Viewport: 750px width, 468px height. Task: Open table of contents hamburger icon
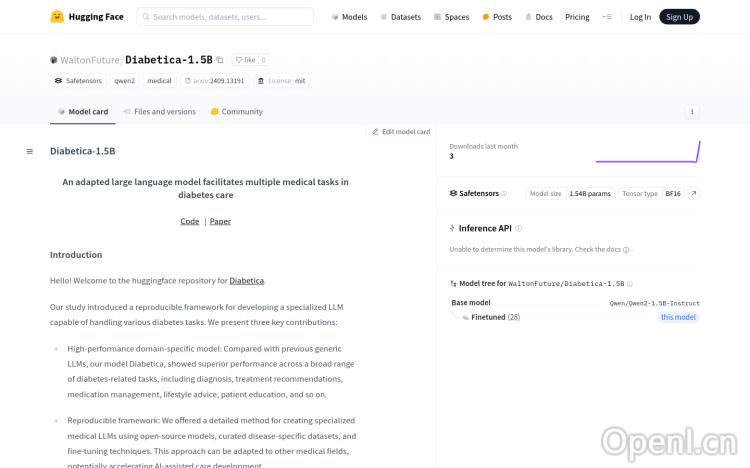point(30,151)
